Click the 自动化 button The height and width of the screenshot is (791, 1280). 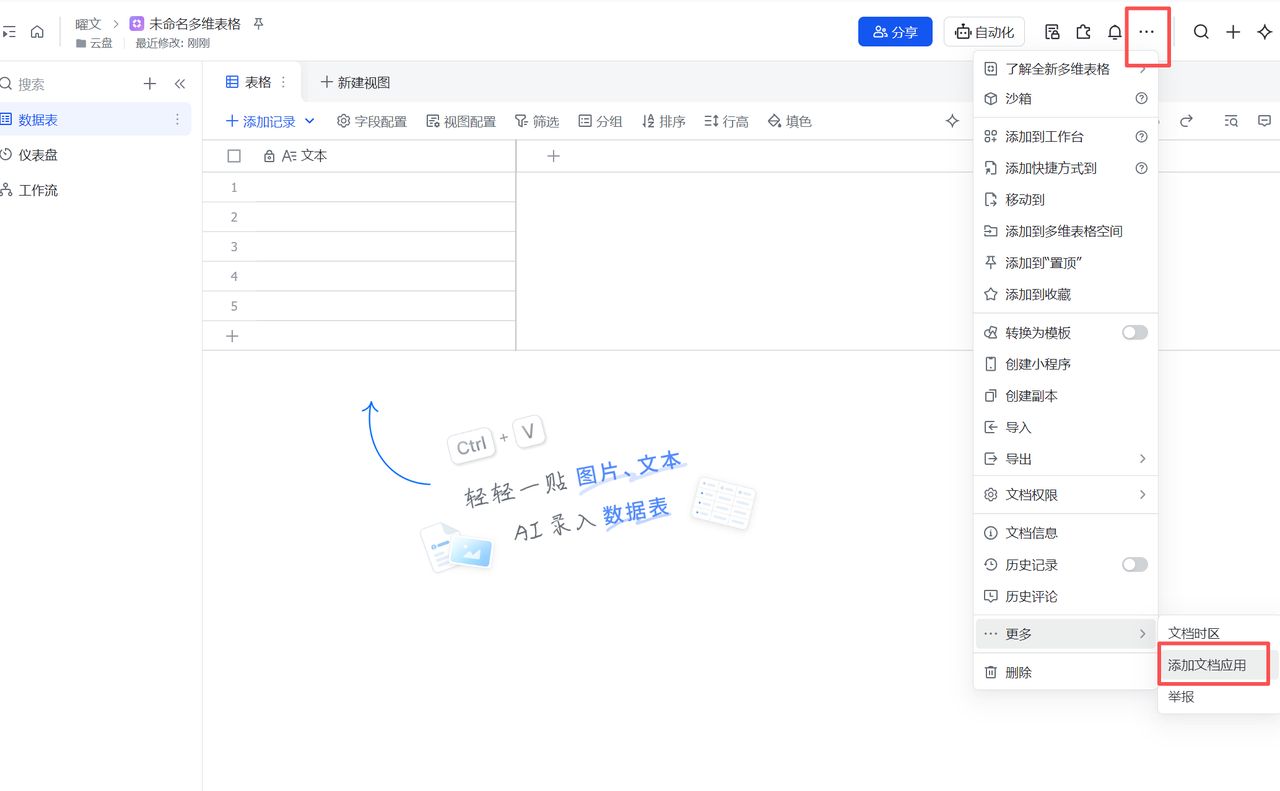point(984,32)
